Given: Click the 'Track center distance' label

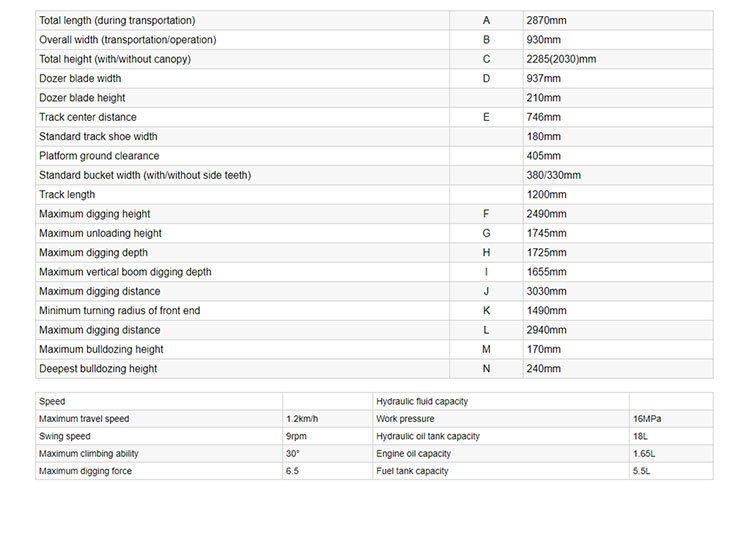Looking at the screenshot, I should click(x=88, y=117).
